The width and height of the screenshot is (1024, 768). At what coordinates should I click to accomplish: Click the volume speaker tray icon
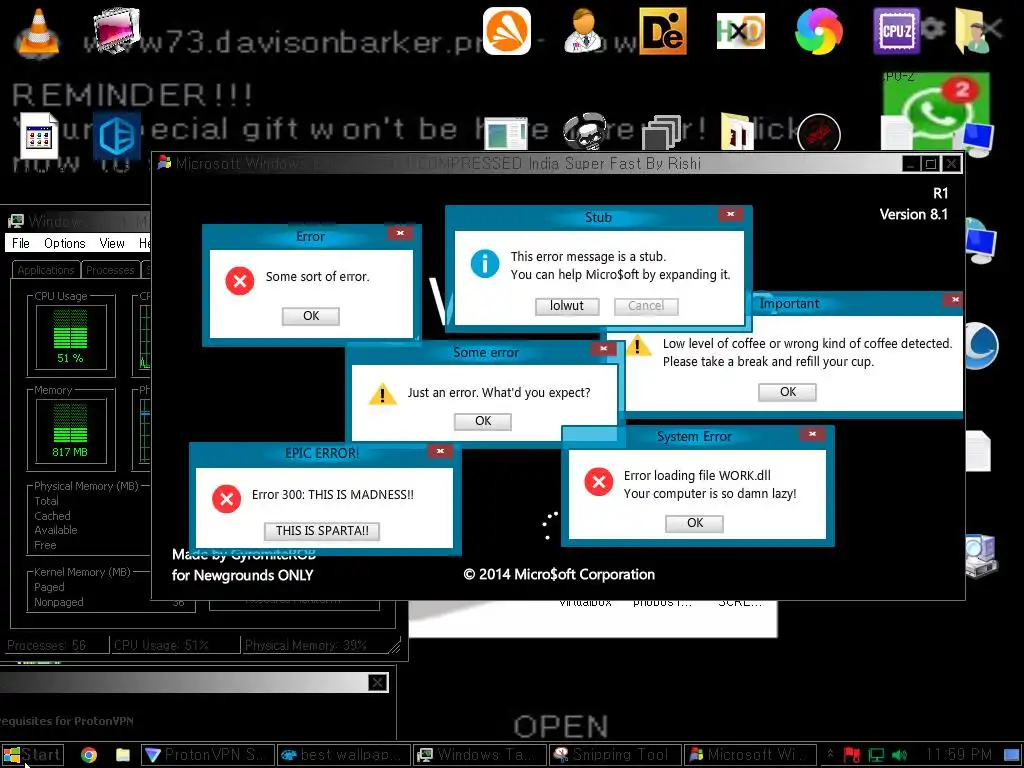[899, 755]
